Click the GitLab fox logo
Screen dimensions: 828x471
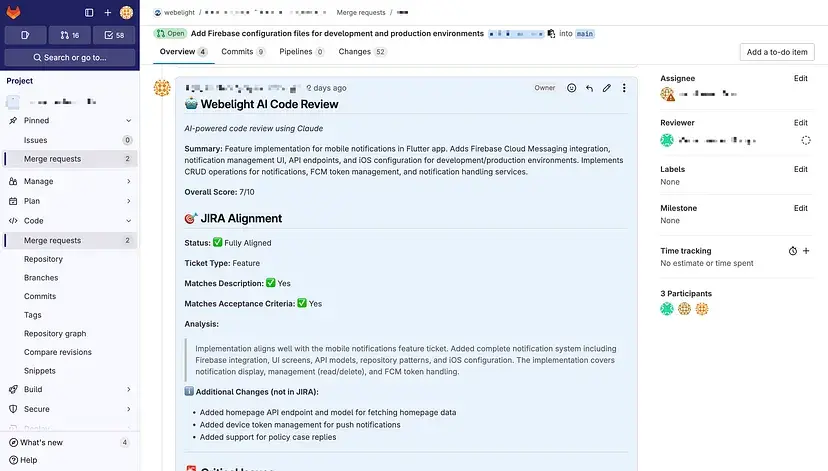15,12
